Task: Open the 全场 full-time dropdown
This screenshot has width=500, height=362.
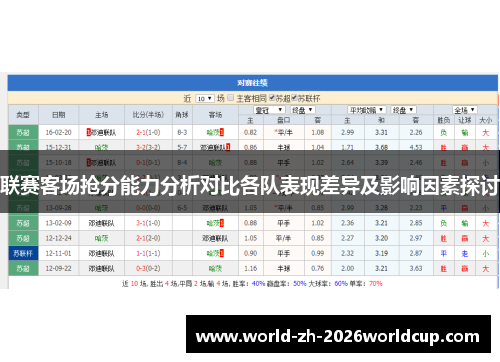Action: point(465,110)
